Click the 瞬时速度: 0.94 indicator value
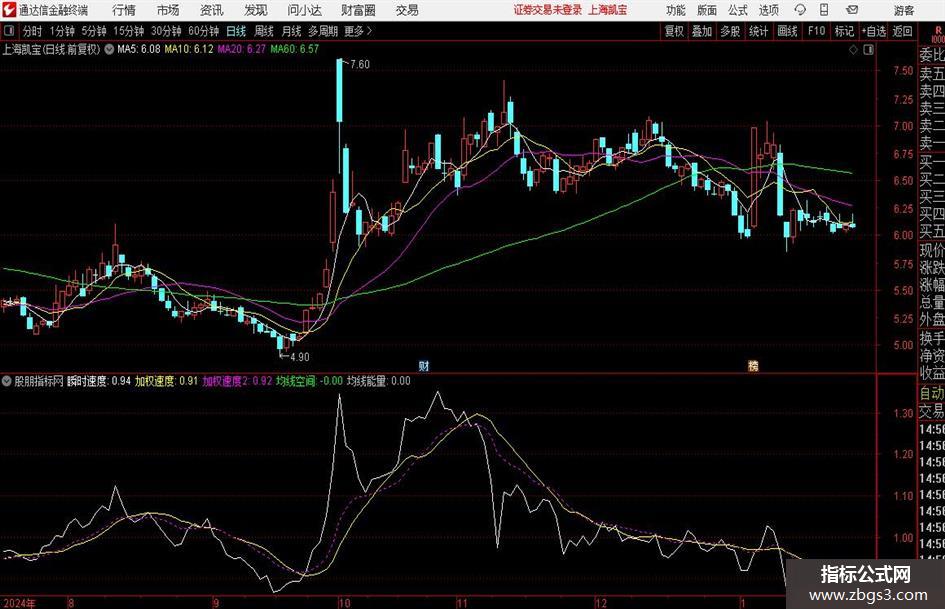Screen dimensions: 945x609 [x=99, y=381]
